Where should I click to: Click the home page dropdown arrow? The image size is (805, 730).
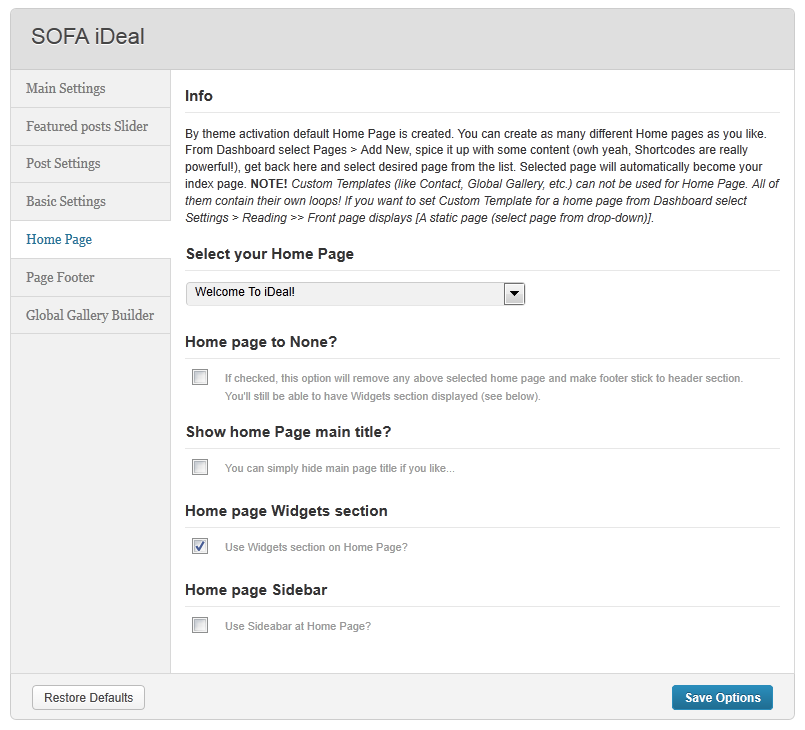(x=514, y=294)
